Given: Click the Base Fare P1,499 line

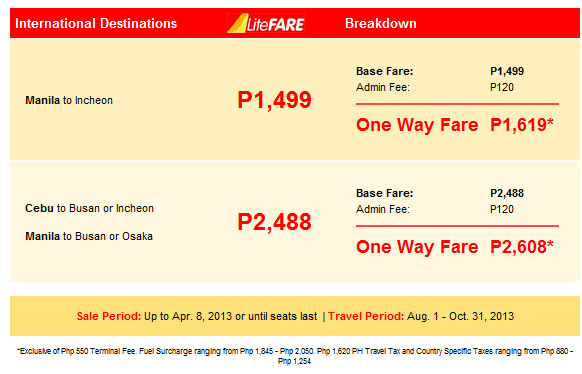Looking at the screenshot, I should (440, 71).
